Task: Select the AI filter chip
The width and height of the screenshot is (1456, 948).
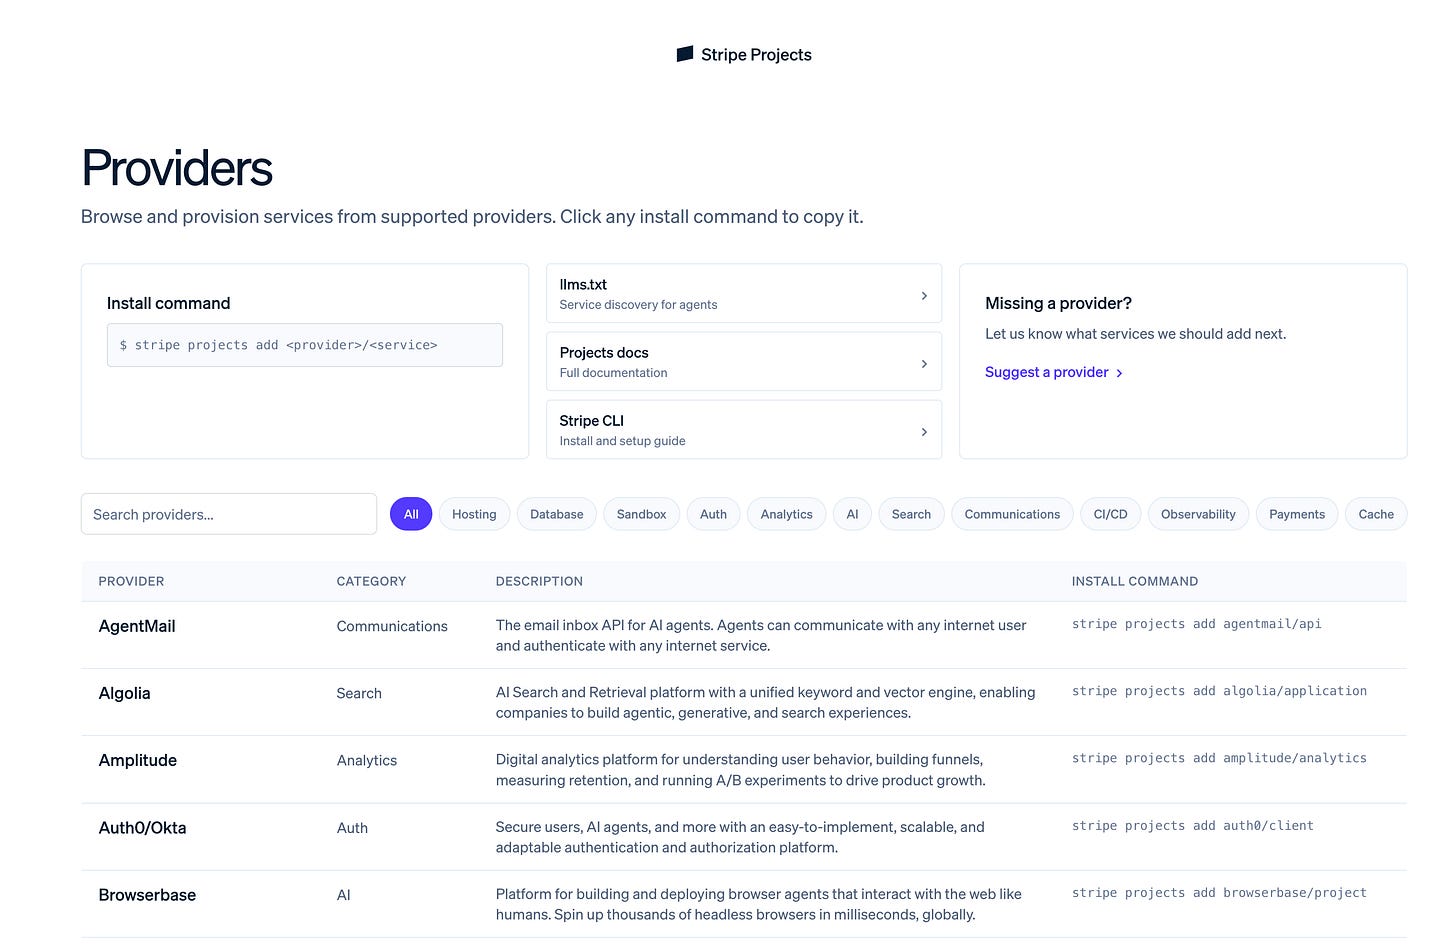Action: (x=852, y=514)
